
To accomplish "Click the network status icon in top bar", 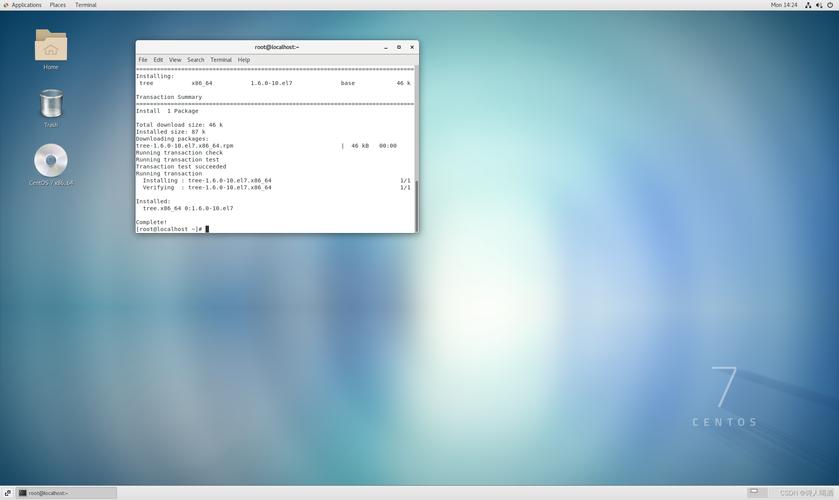I will point(808,5).
